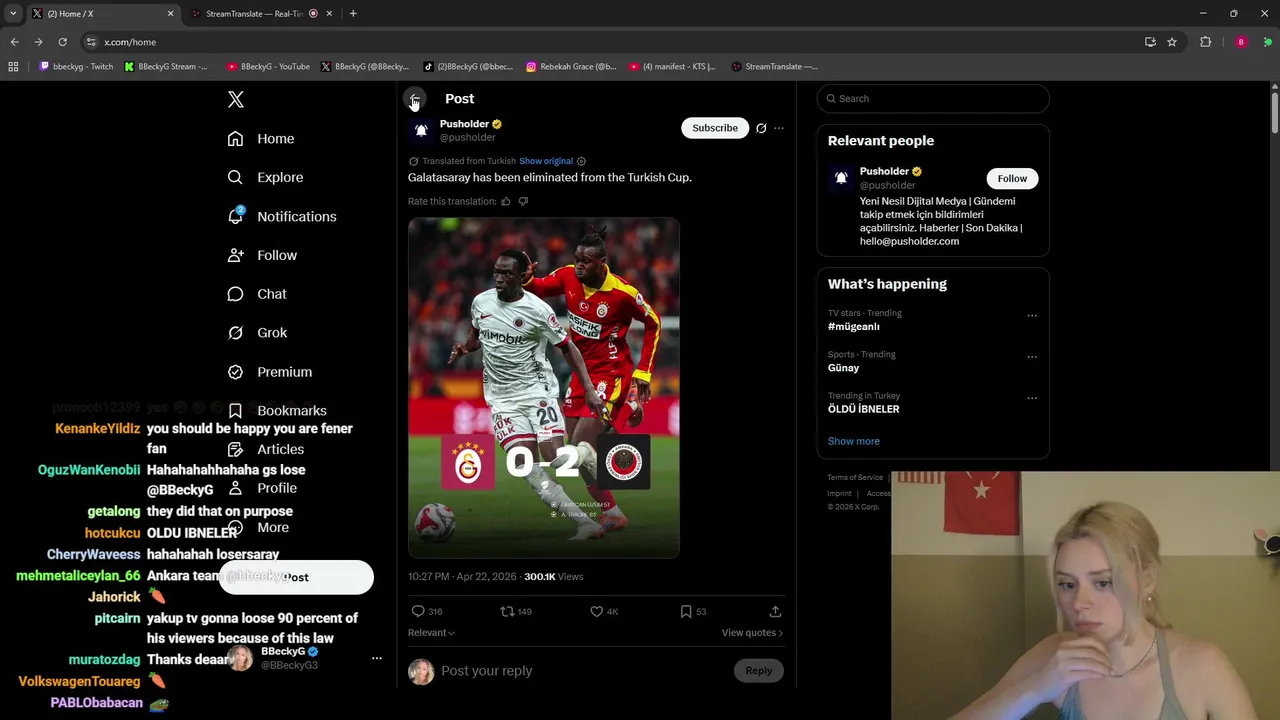1280x720 pixels.
Task: Follow Pusholder in Relevant people
Action: (x=1012, y=179)
